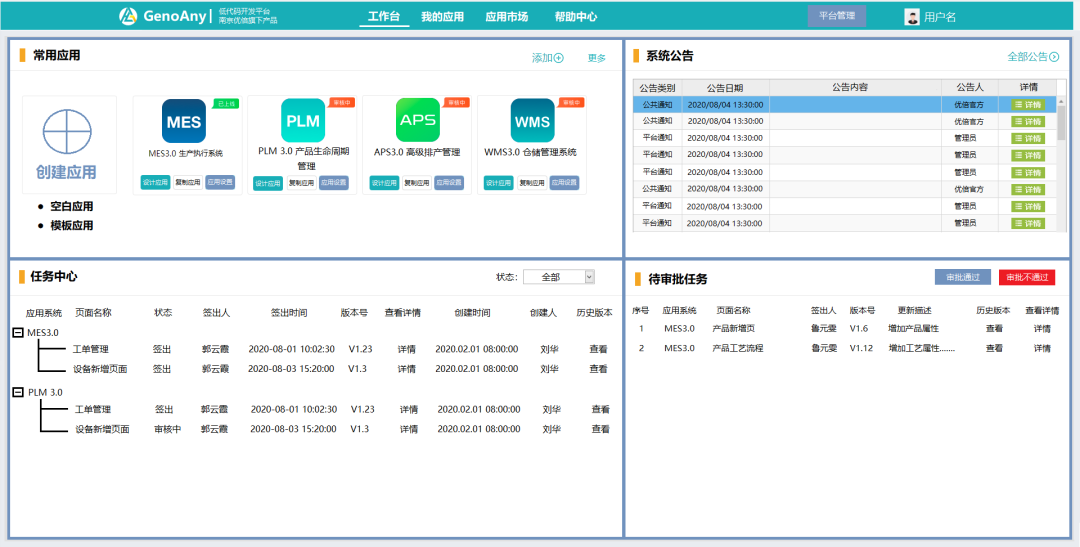1080x547 pixels.
Task: Collapse the PLM 3.0 tree node
Action: click(18, 392)
